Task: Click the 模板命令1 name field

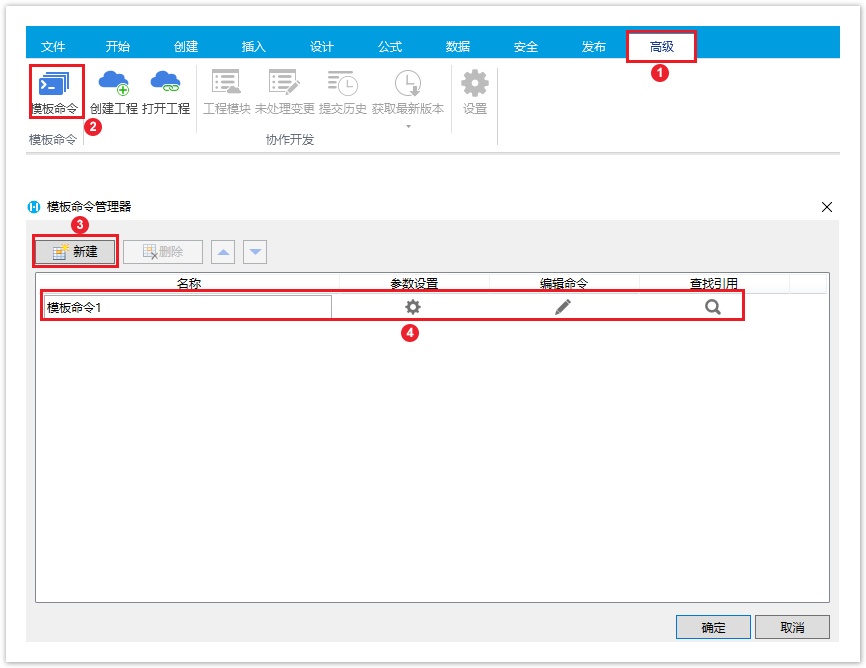Action: coord(188,307)
